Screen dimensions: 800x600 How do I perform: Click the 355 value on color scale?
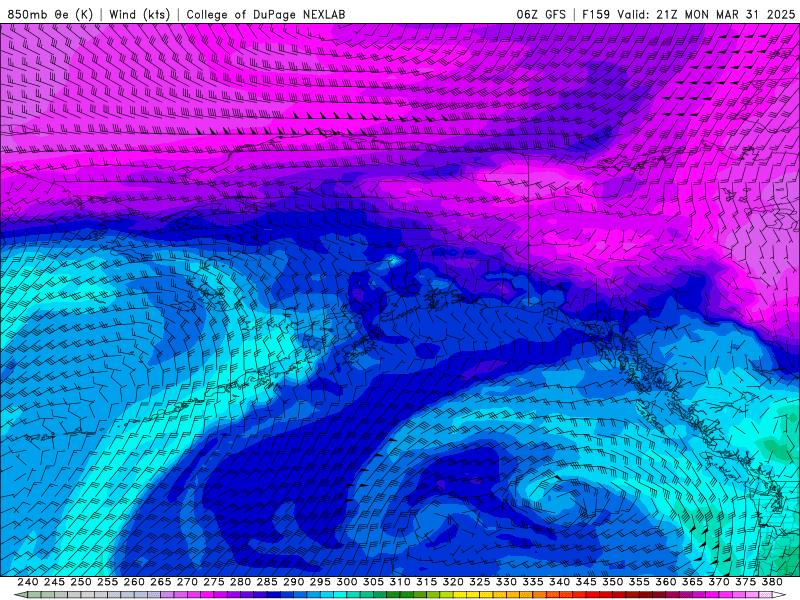click(639, 582)
